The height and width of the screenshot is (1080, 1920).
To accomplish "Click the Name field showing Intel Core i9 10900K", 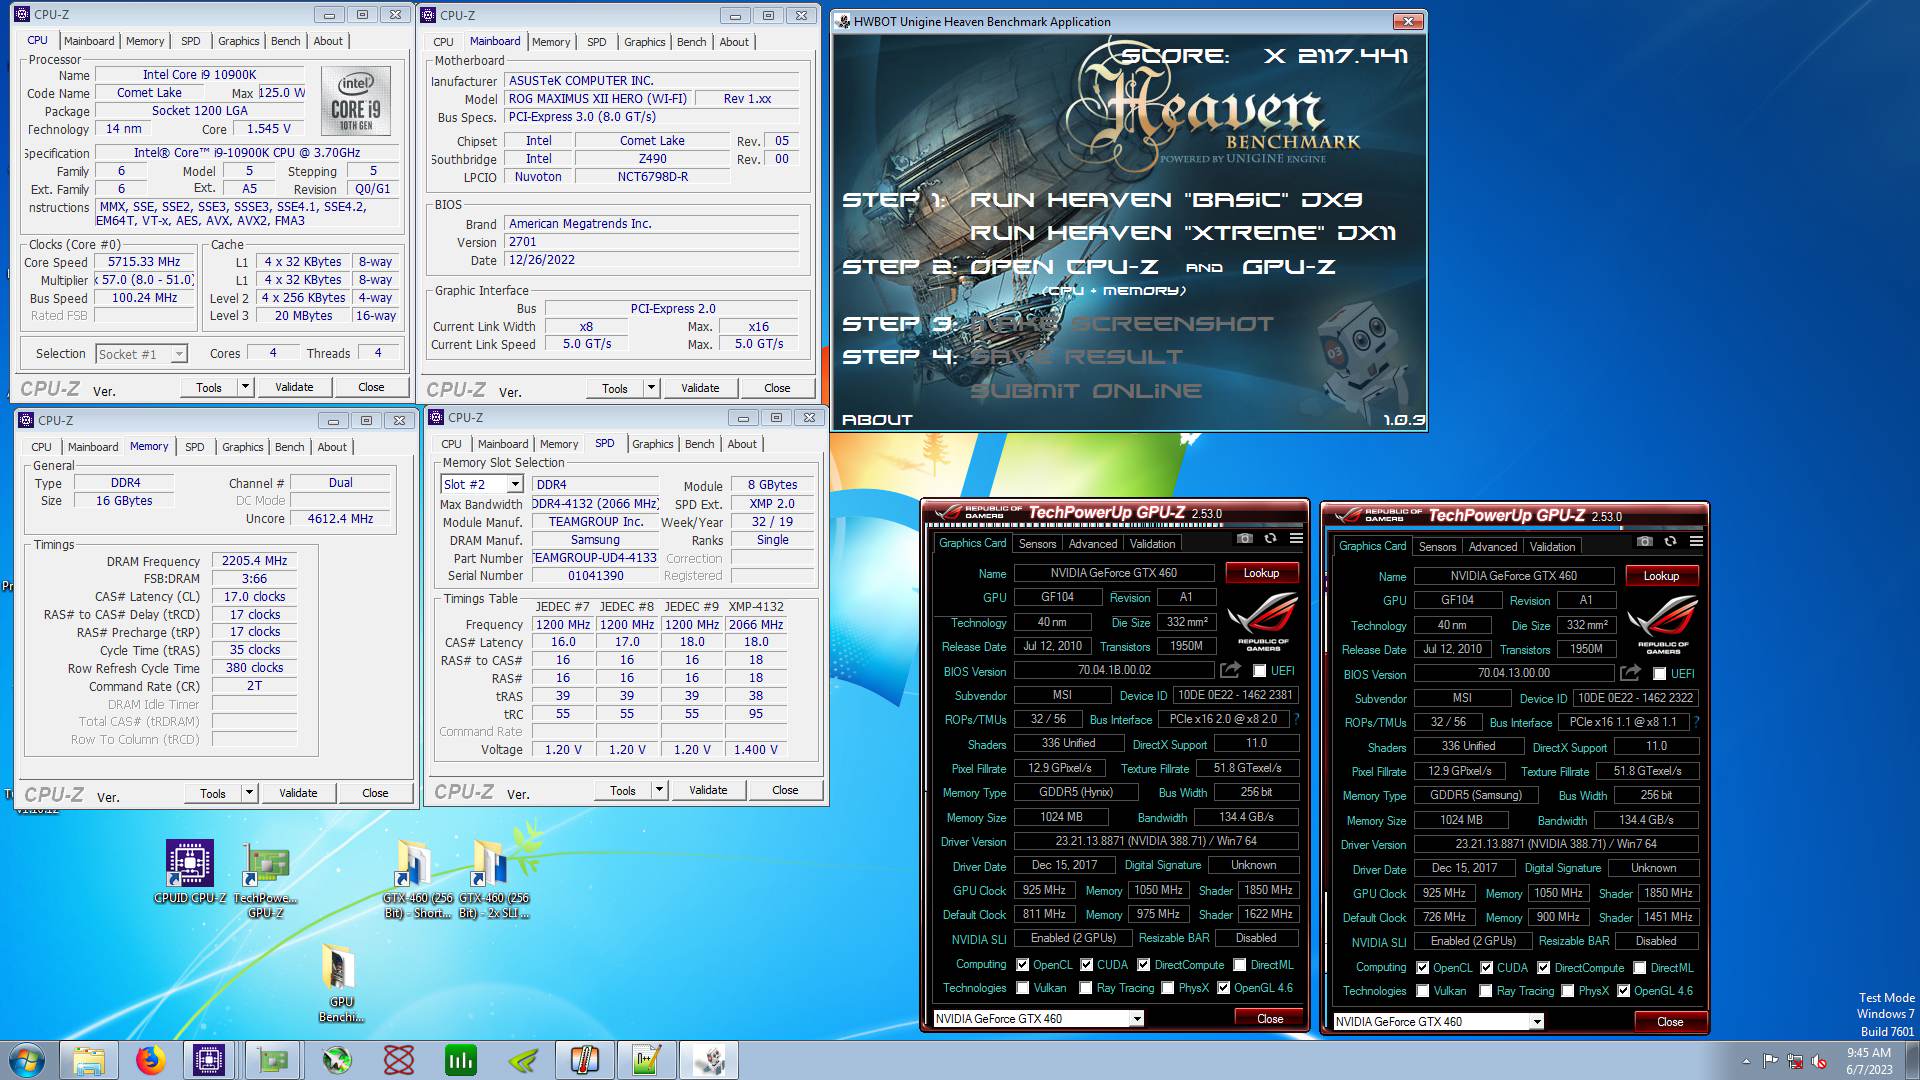I will pos(199,75).
